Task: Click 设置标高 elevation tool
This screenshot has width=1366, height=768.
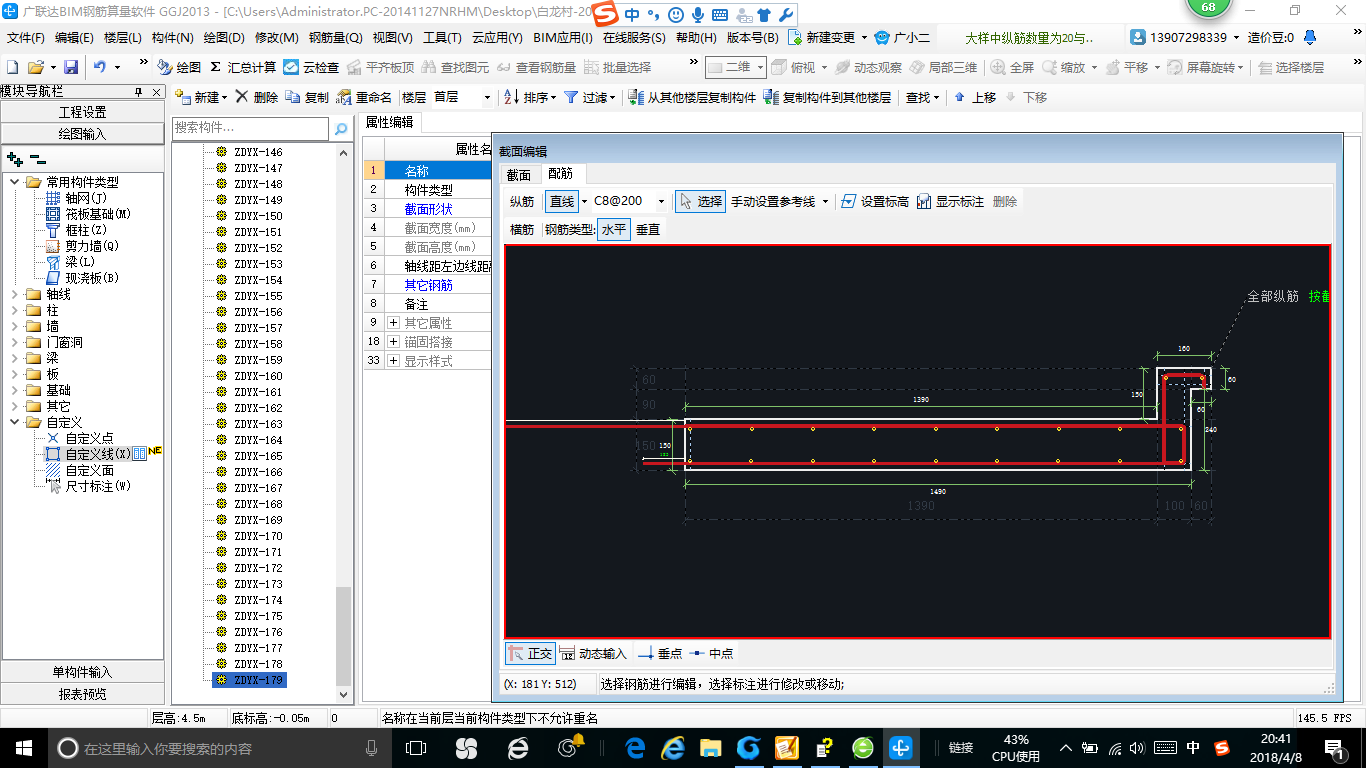Action: [874, 201]
